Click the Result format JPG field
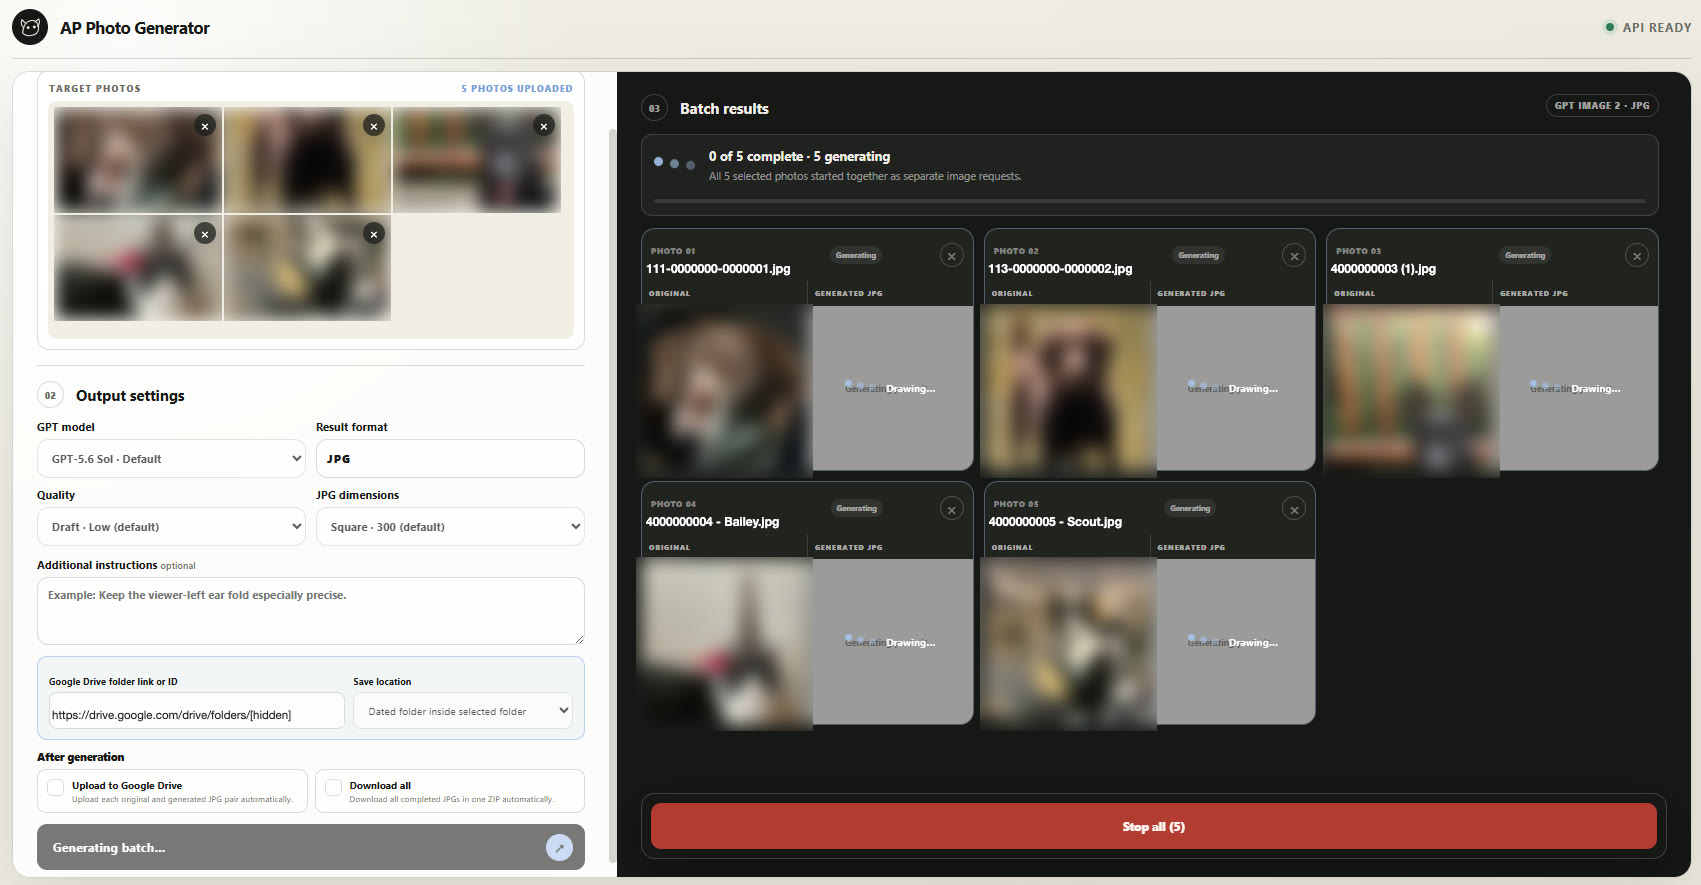The width and height of the screenshot is (1701, 885). (450, 458)
